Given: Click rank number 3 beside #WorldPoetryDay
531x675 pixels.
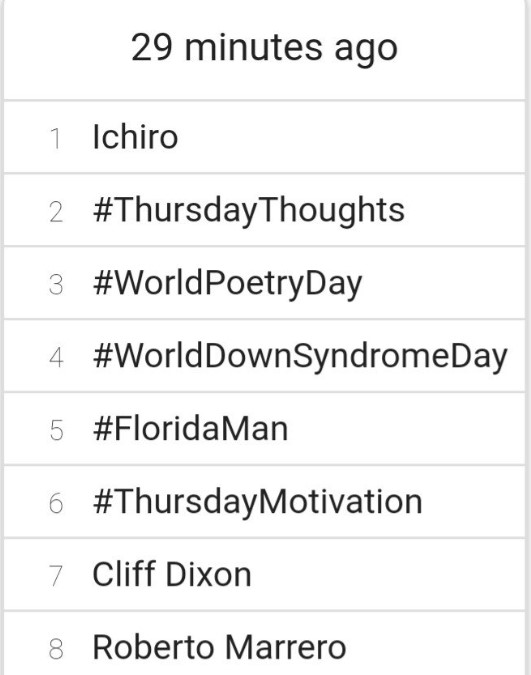Looking at the screenshot, I should (56, 285).
